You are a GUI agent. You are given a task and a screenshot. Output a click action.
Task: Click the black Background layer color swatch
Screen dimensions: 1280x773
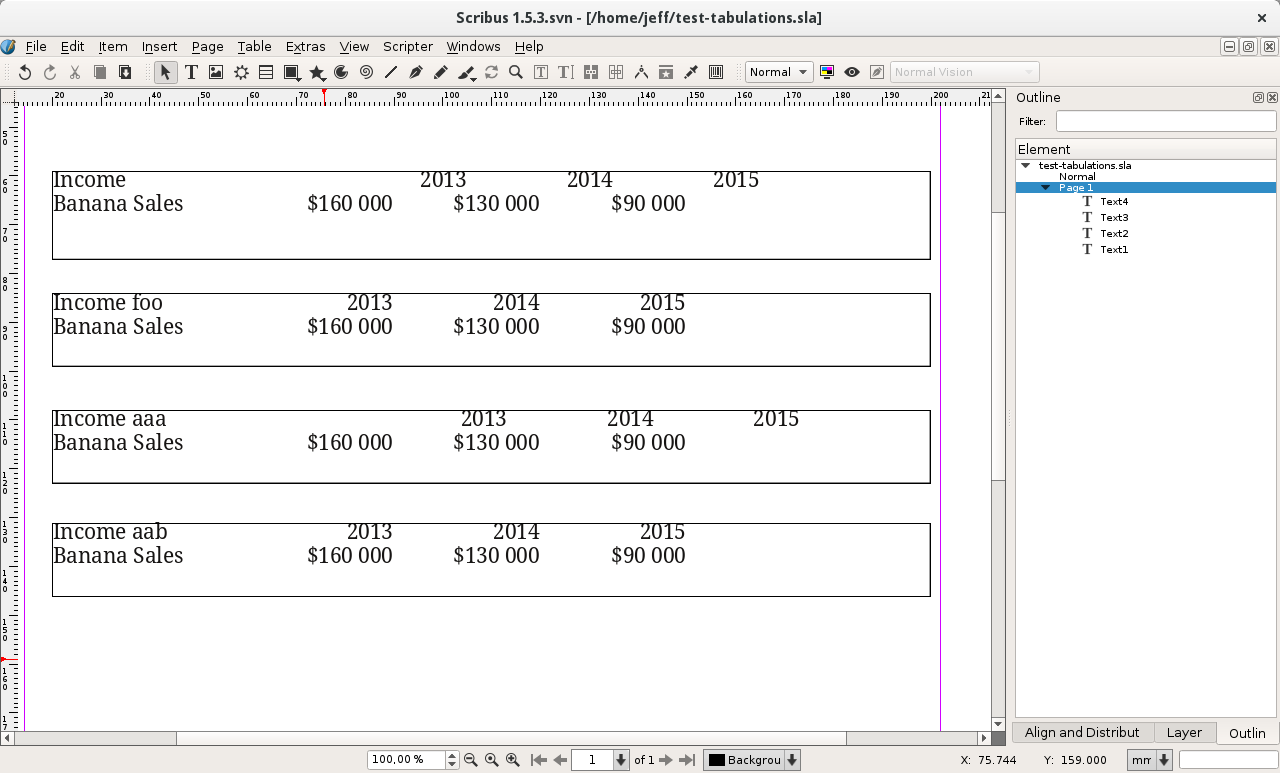(716, 760)
